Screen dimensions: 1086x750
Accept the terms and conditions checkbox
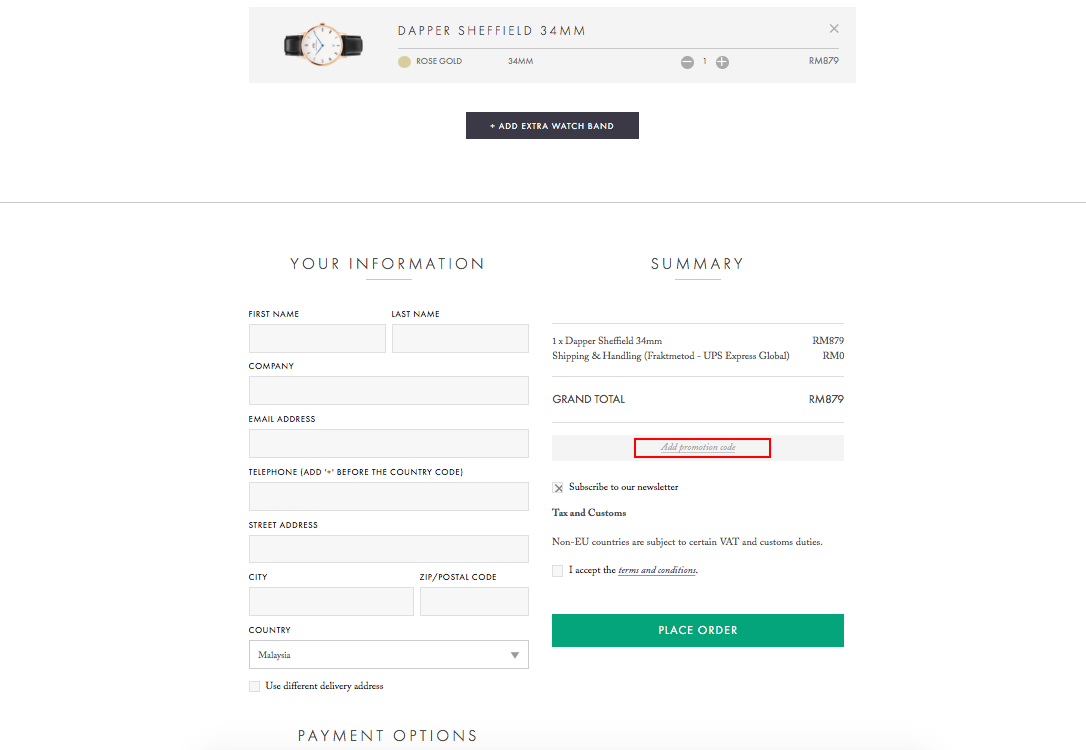point(558,571)
